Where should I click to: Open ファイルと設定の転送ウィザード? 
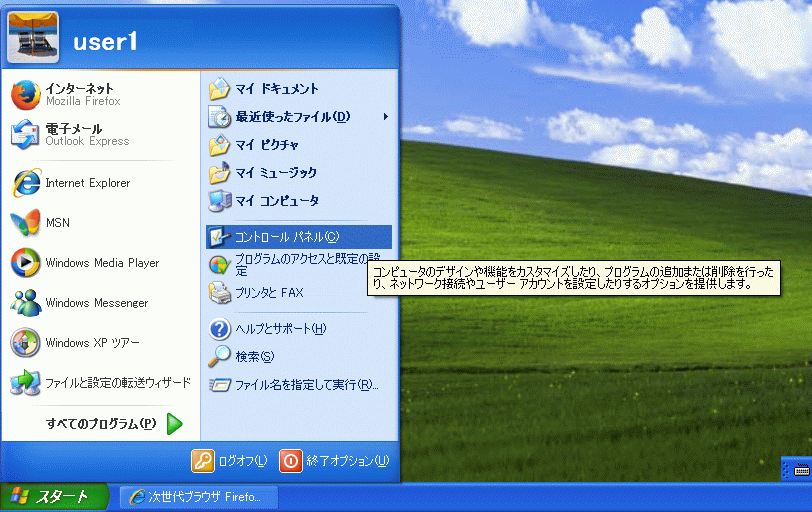click(x=115, y=383)
